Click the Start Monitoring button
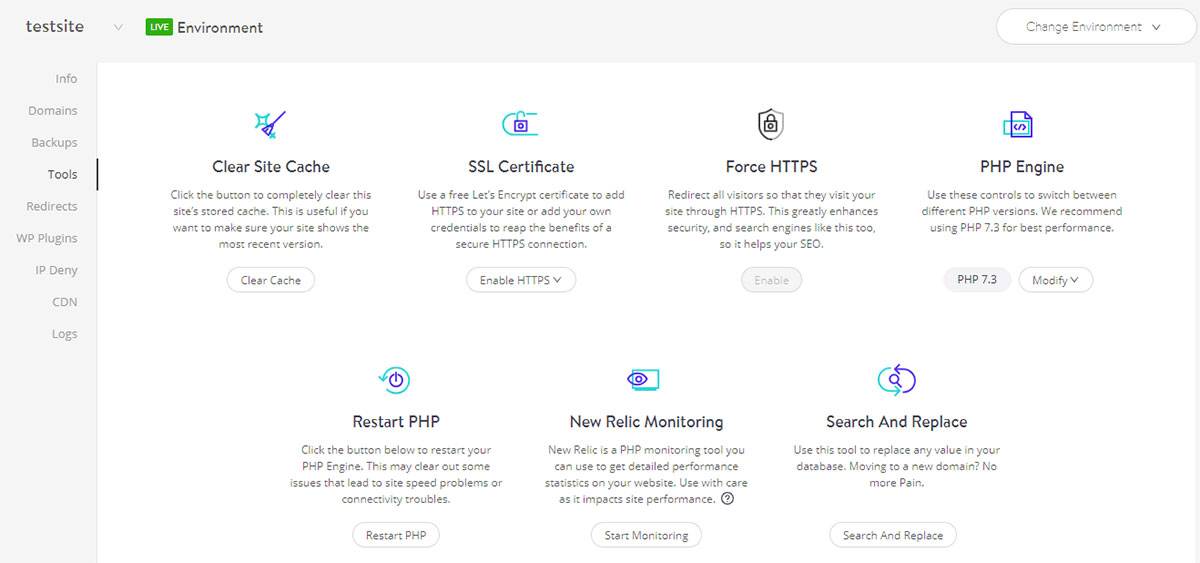This screenshot has height=563, width=1200. 646,535
